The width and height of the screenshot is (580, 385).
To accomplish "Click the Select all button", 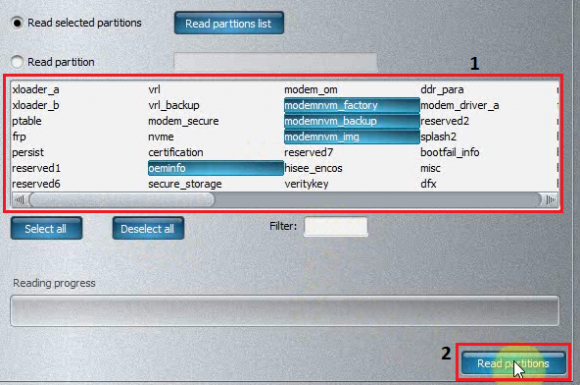I will click(46, 229).
